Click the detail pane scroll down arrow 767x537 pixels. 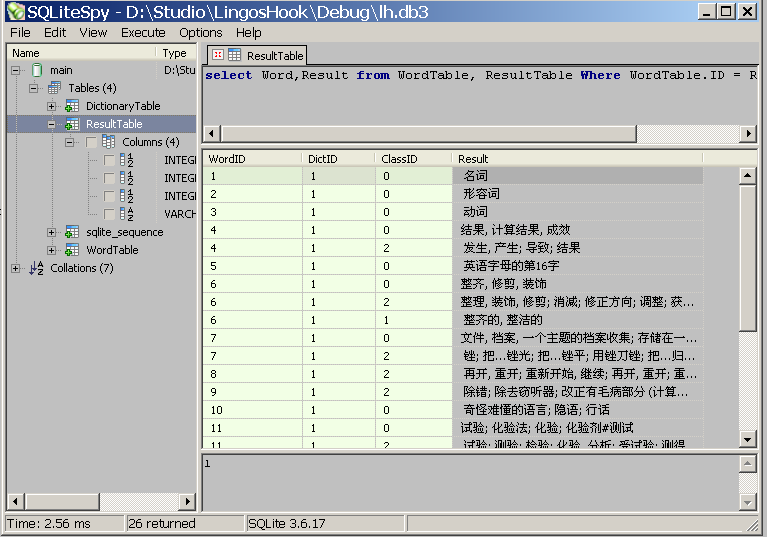(747, 501)
